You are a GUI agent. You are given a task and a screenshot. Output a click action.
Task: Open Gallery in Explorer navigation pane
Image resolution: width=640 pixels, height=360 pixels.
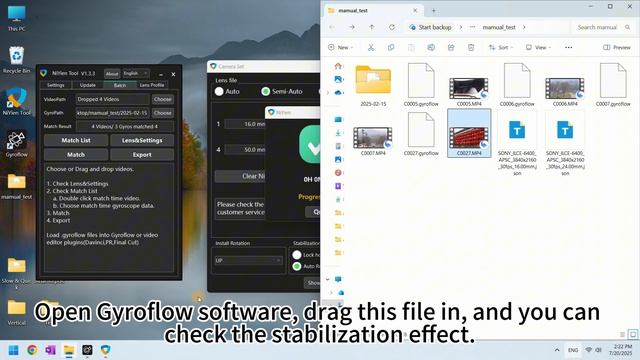click(x=338, y=79)
